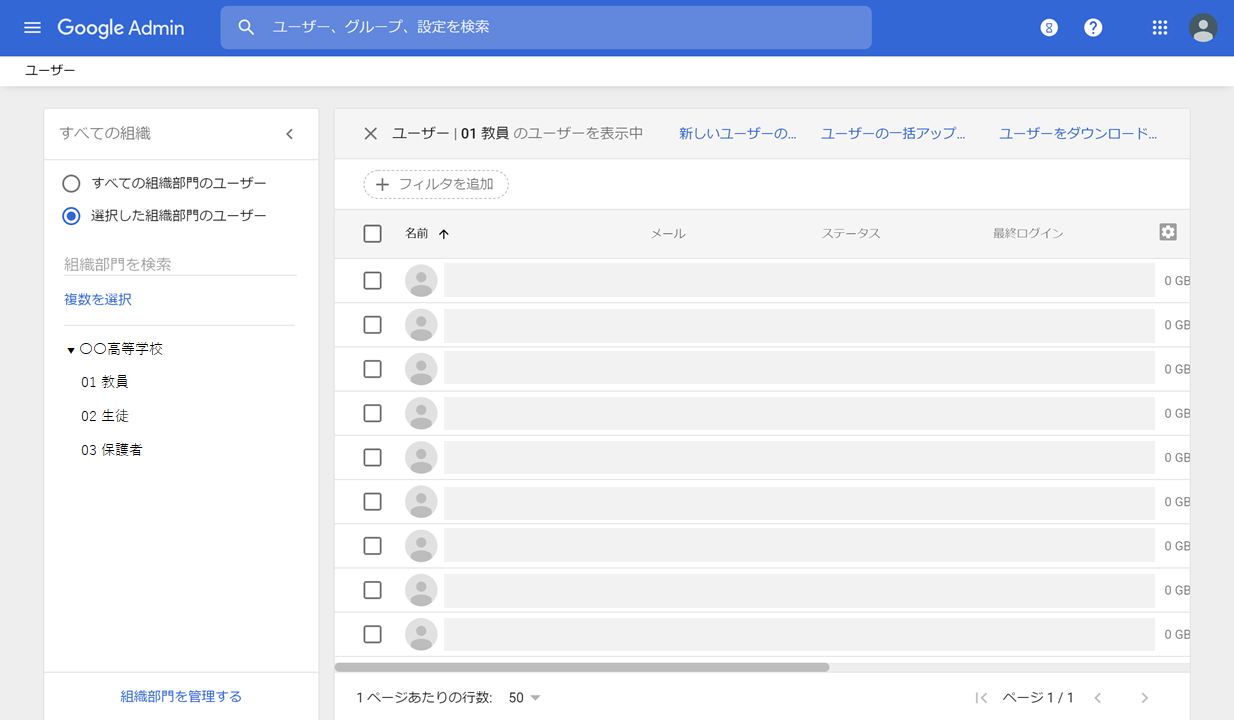Go to the first page of users

[981, 698]
